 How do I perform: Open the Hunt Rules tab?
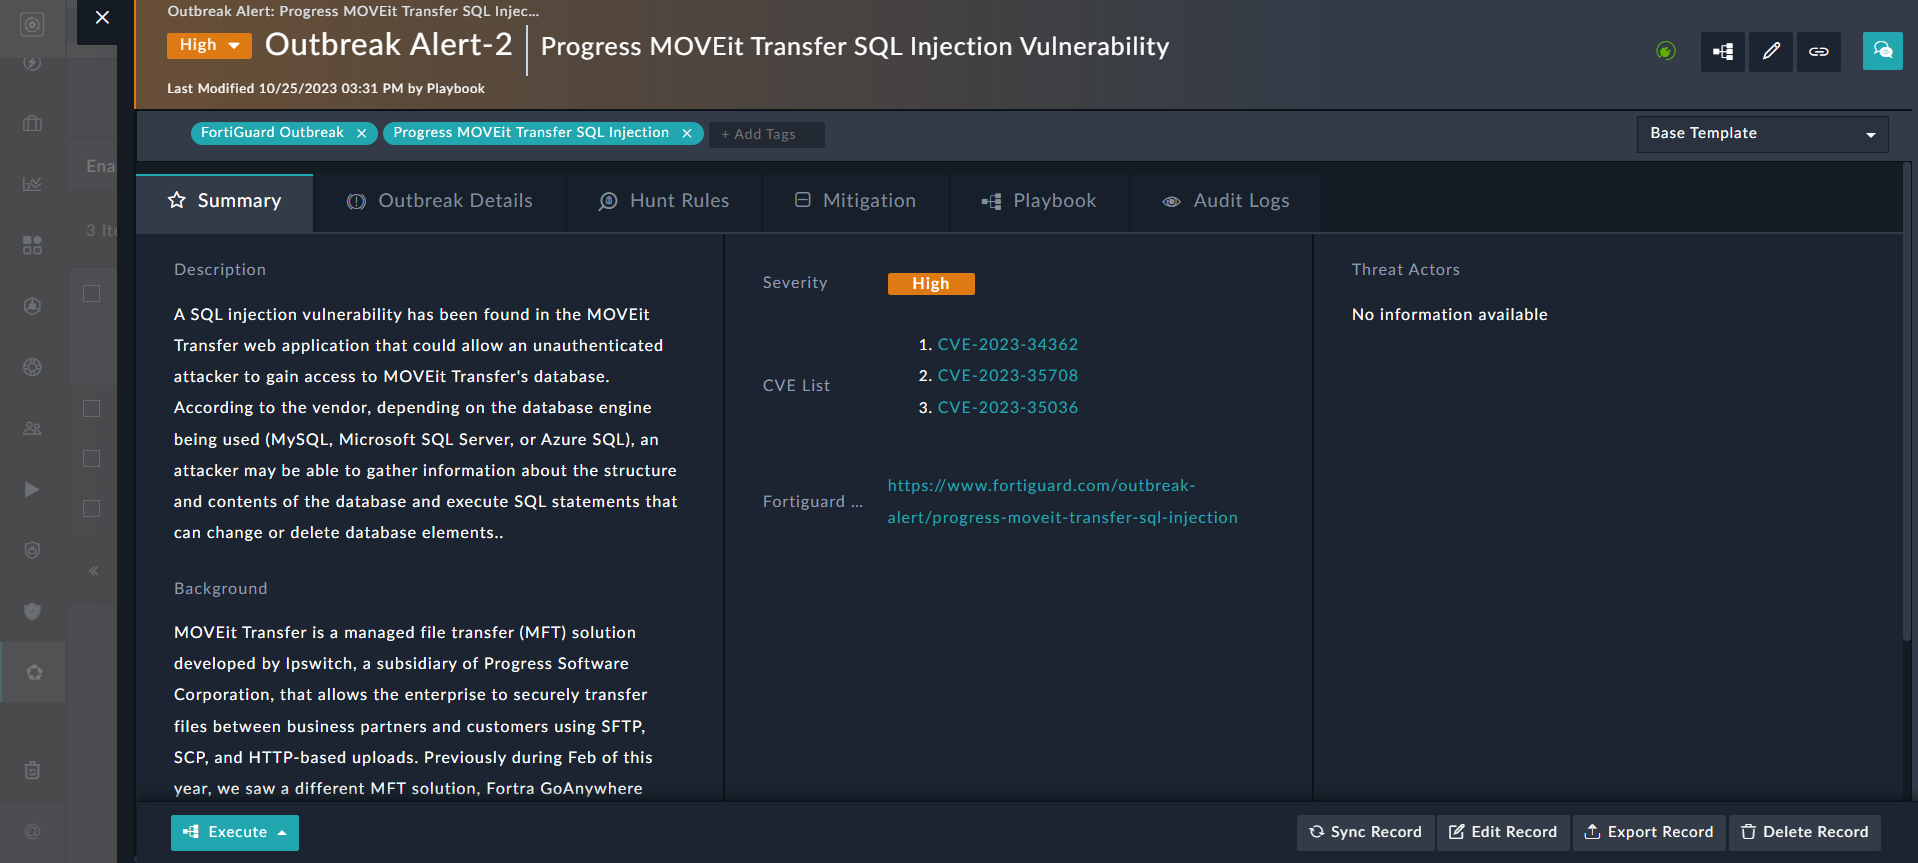664,203
